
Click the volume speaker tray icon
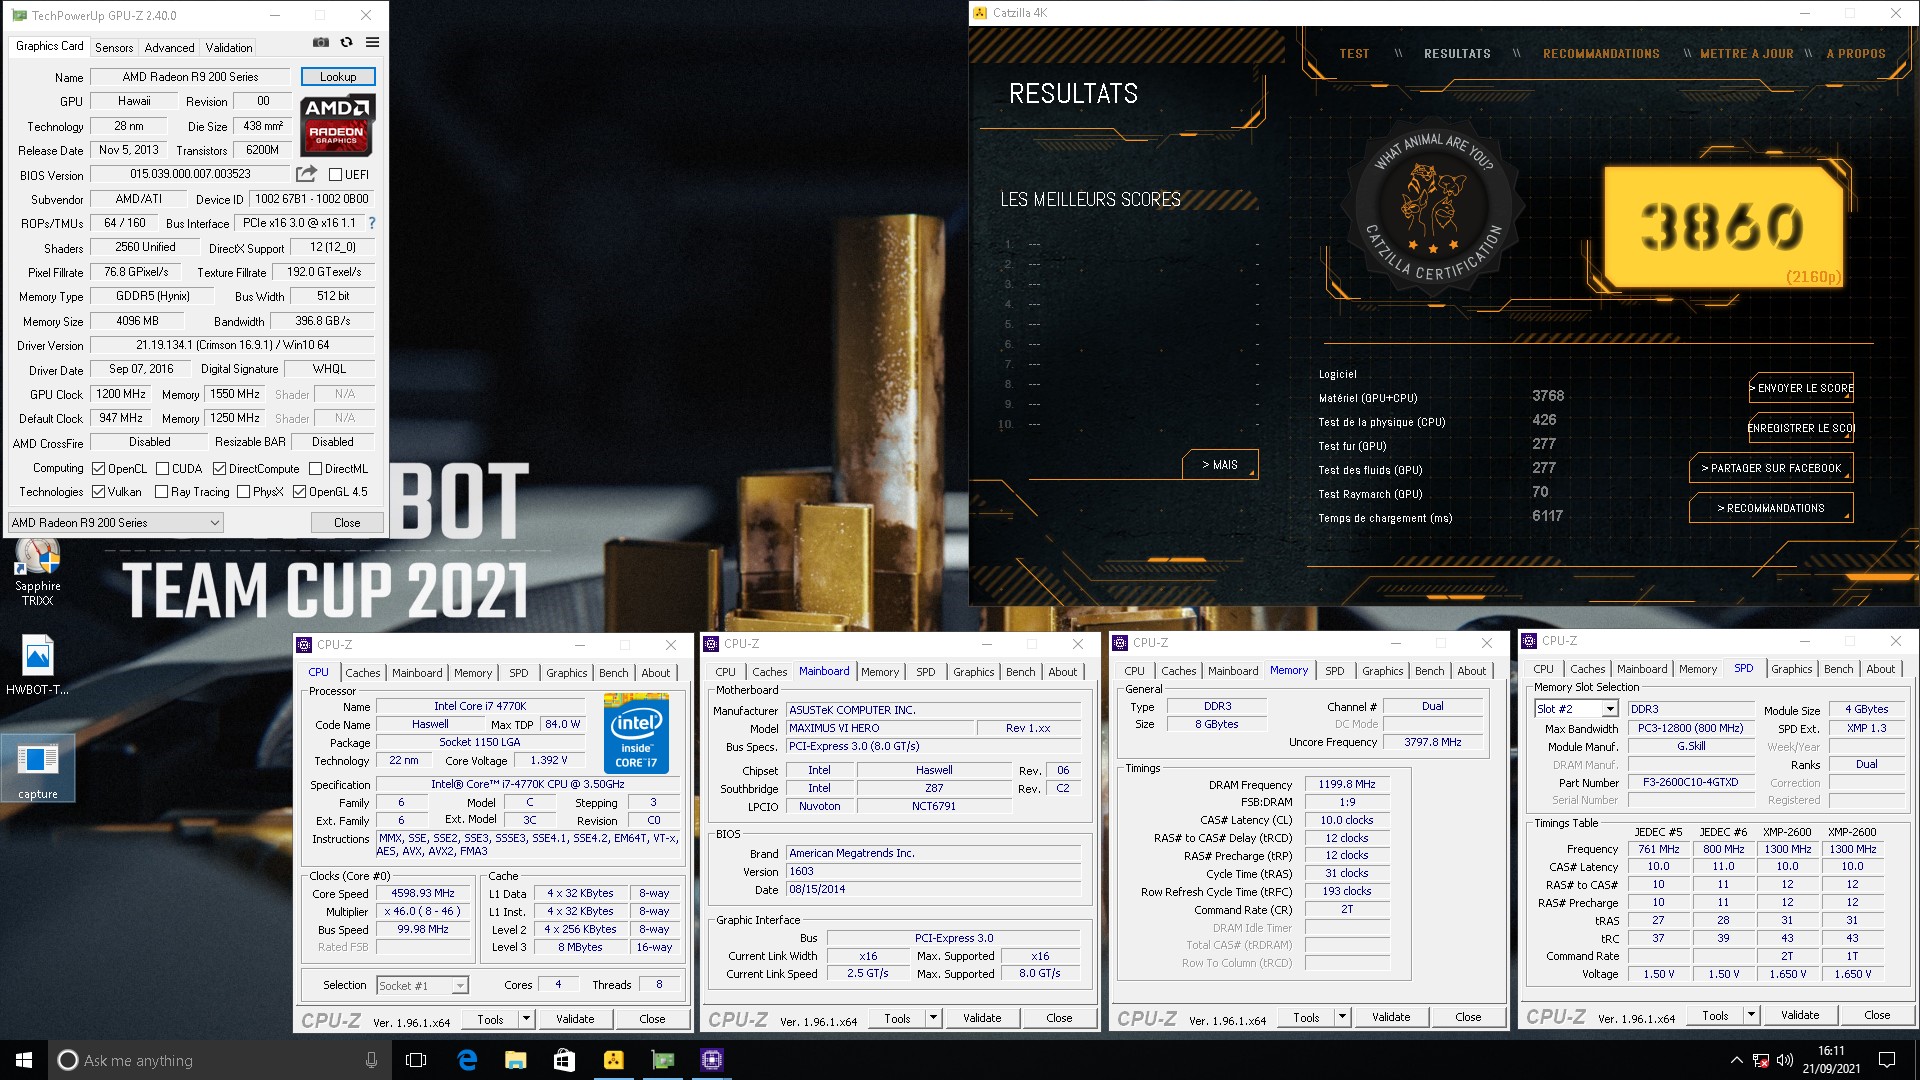click(x=1785, y=1060)
